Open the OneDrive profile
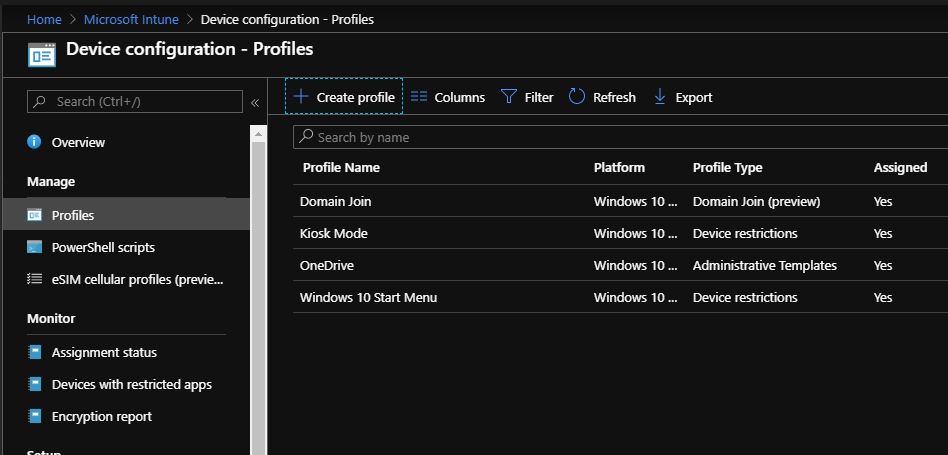Viewport: 948px width, 455px height. [x=327, y=265]
